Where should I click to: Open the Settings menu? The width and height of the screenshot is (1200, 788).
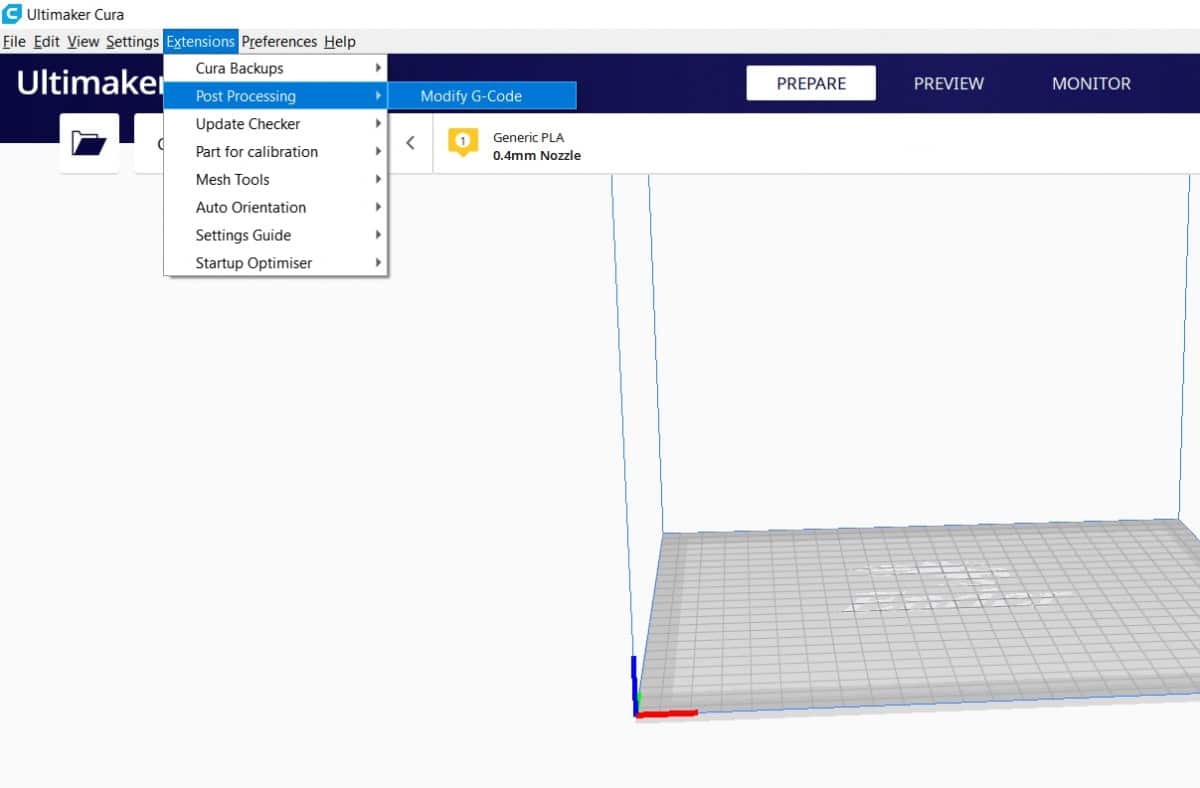click(132, 41)
